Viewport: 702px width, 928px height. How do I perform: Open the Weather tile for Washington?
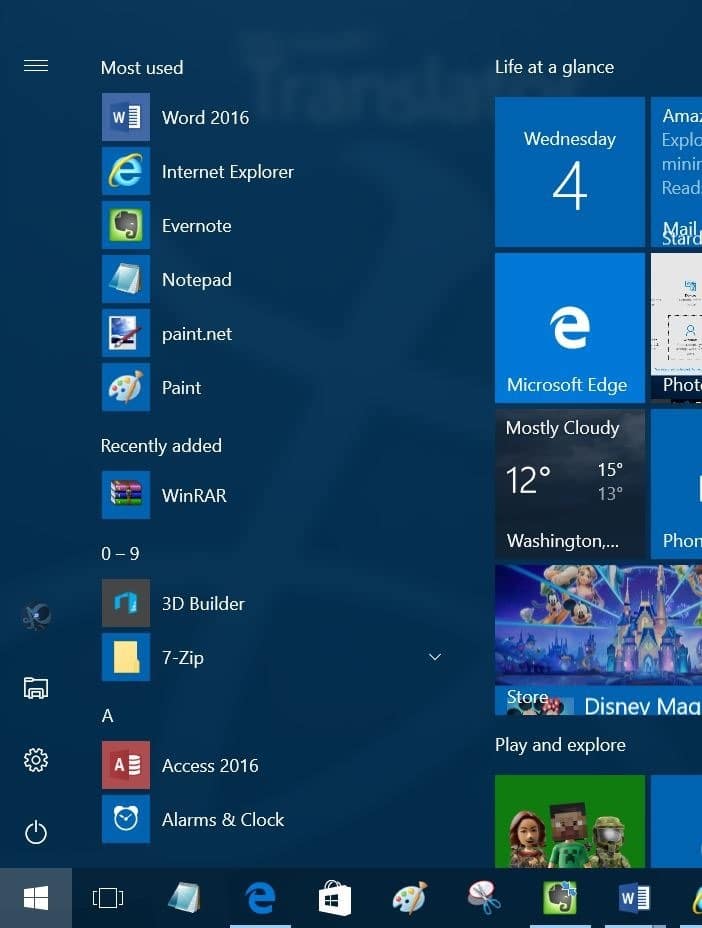[569, 484]
